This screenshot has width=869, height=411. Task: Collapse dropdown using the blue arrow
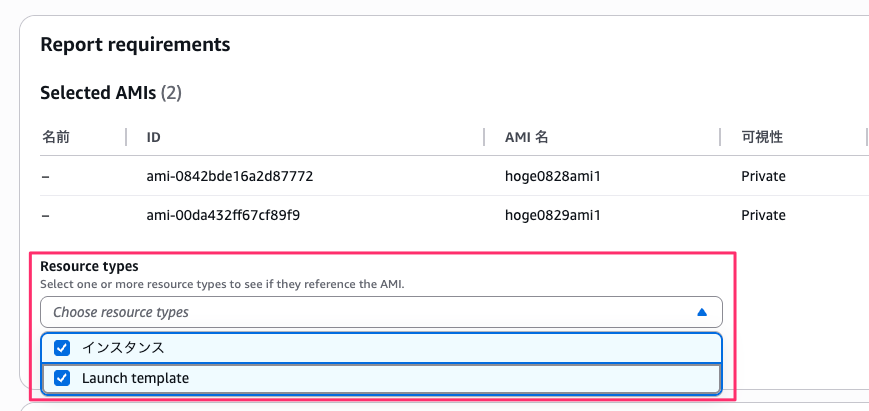click(702, 312)
